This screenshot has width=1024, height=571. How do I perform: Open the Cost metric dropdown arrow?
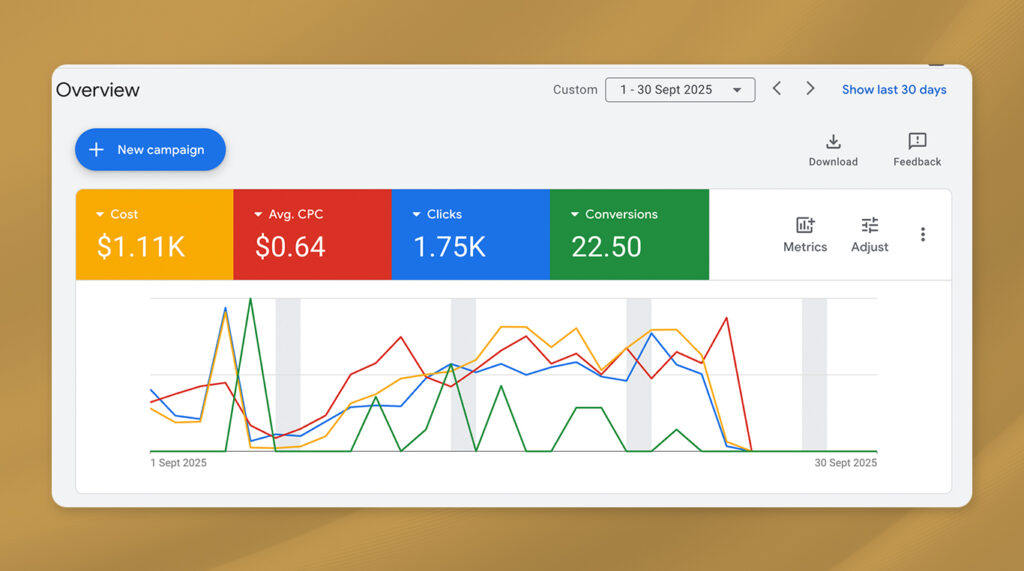click(101, 215)
